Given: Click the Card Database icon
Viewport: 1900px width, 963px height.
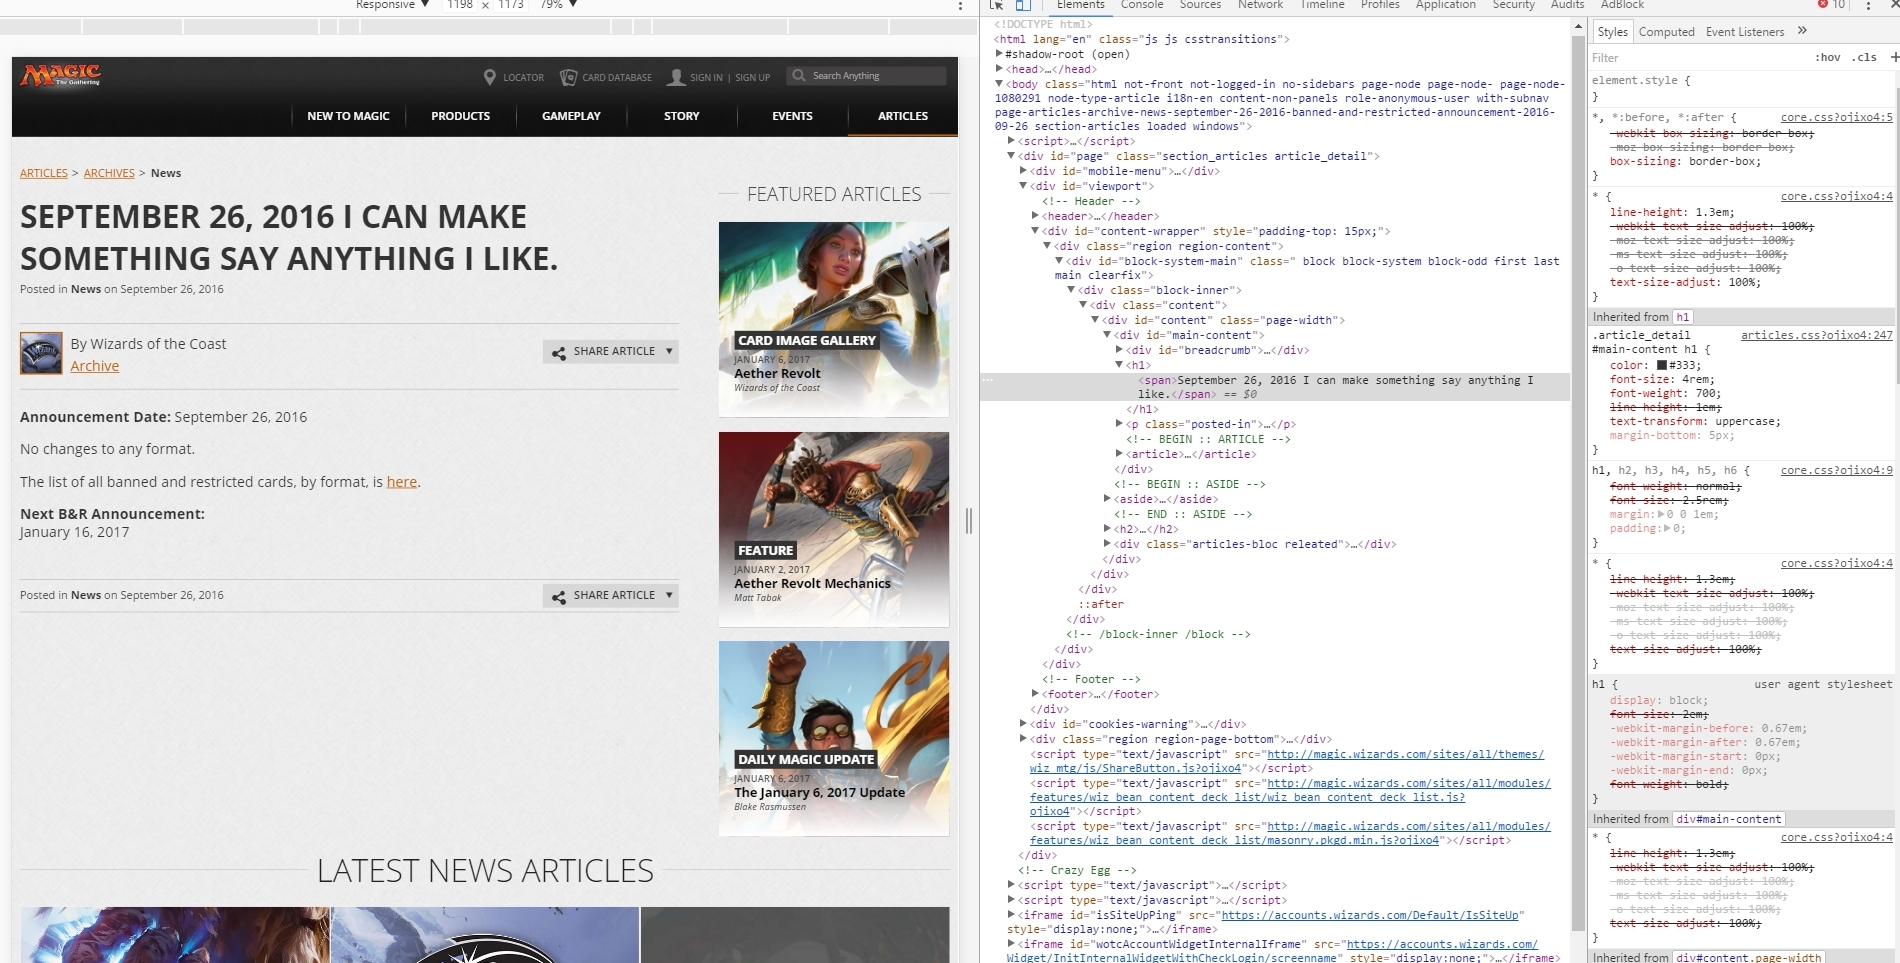Looking at the screenshot, I should point(568,77).
